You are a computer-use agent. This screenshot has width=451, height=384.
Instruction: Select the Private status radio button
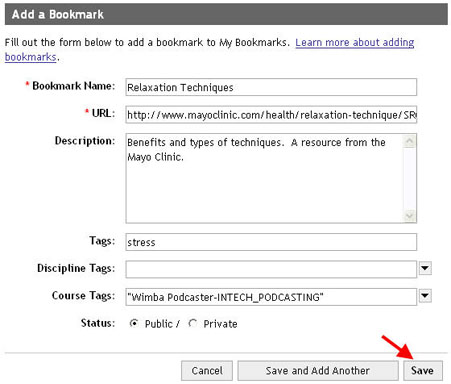coord(193,323)
